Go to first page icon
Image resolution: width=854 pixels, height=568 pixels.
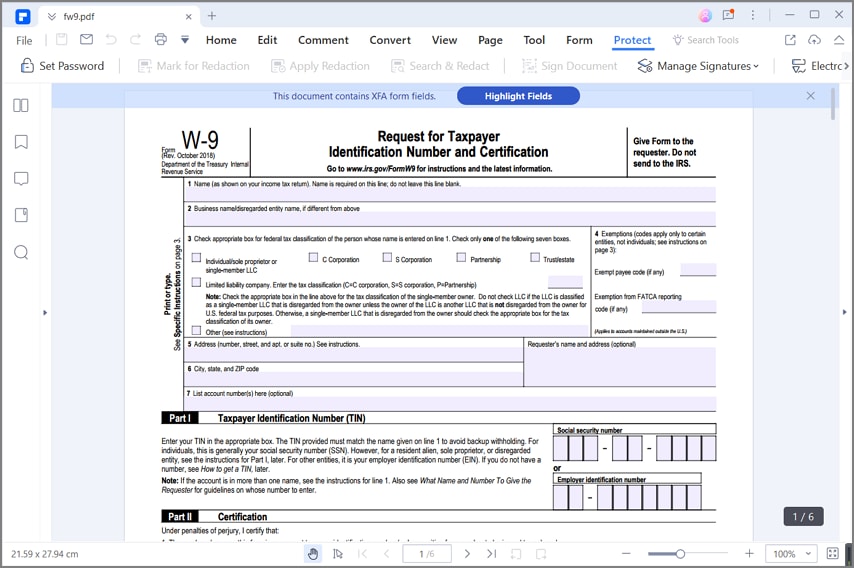362,554
